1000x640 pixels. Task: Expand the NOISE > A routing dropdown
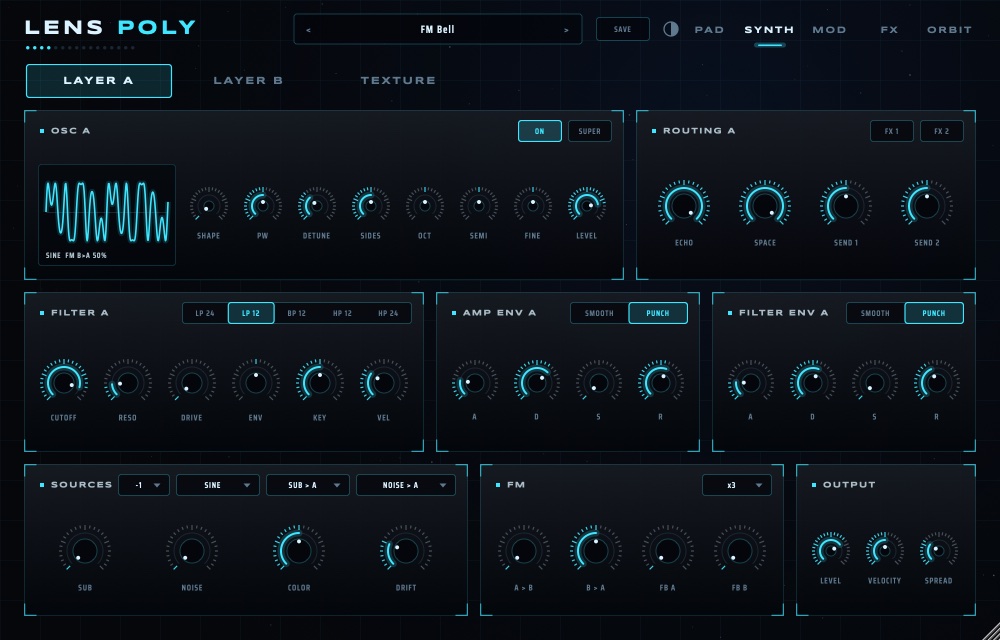(x=406, y=485)
